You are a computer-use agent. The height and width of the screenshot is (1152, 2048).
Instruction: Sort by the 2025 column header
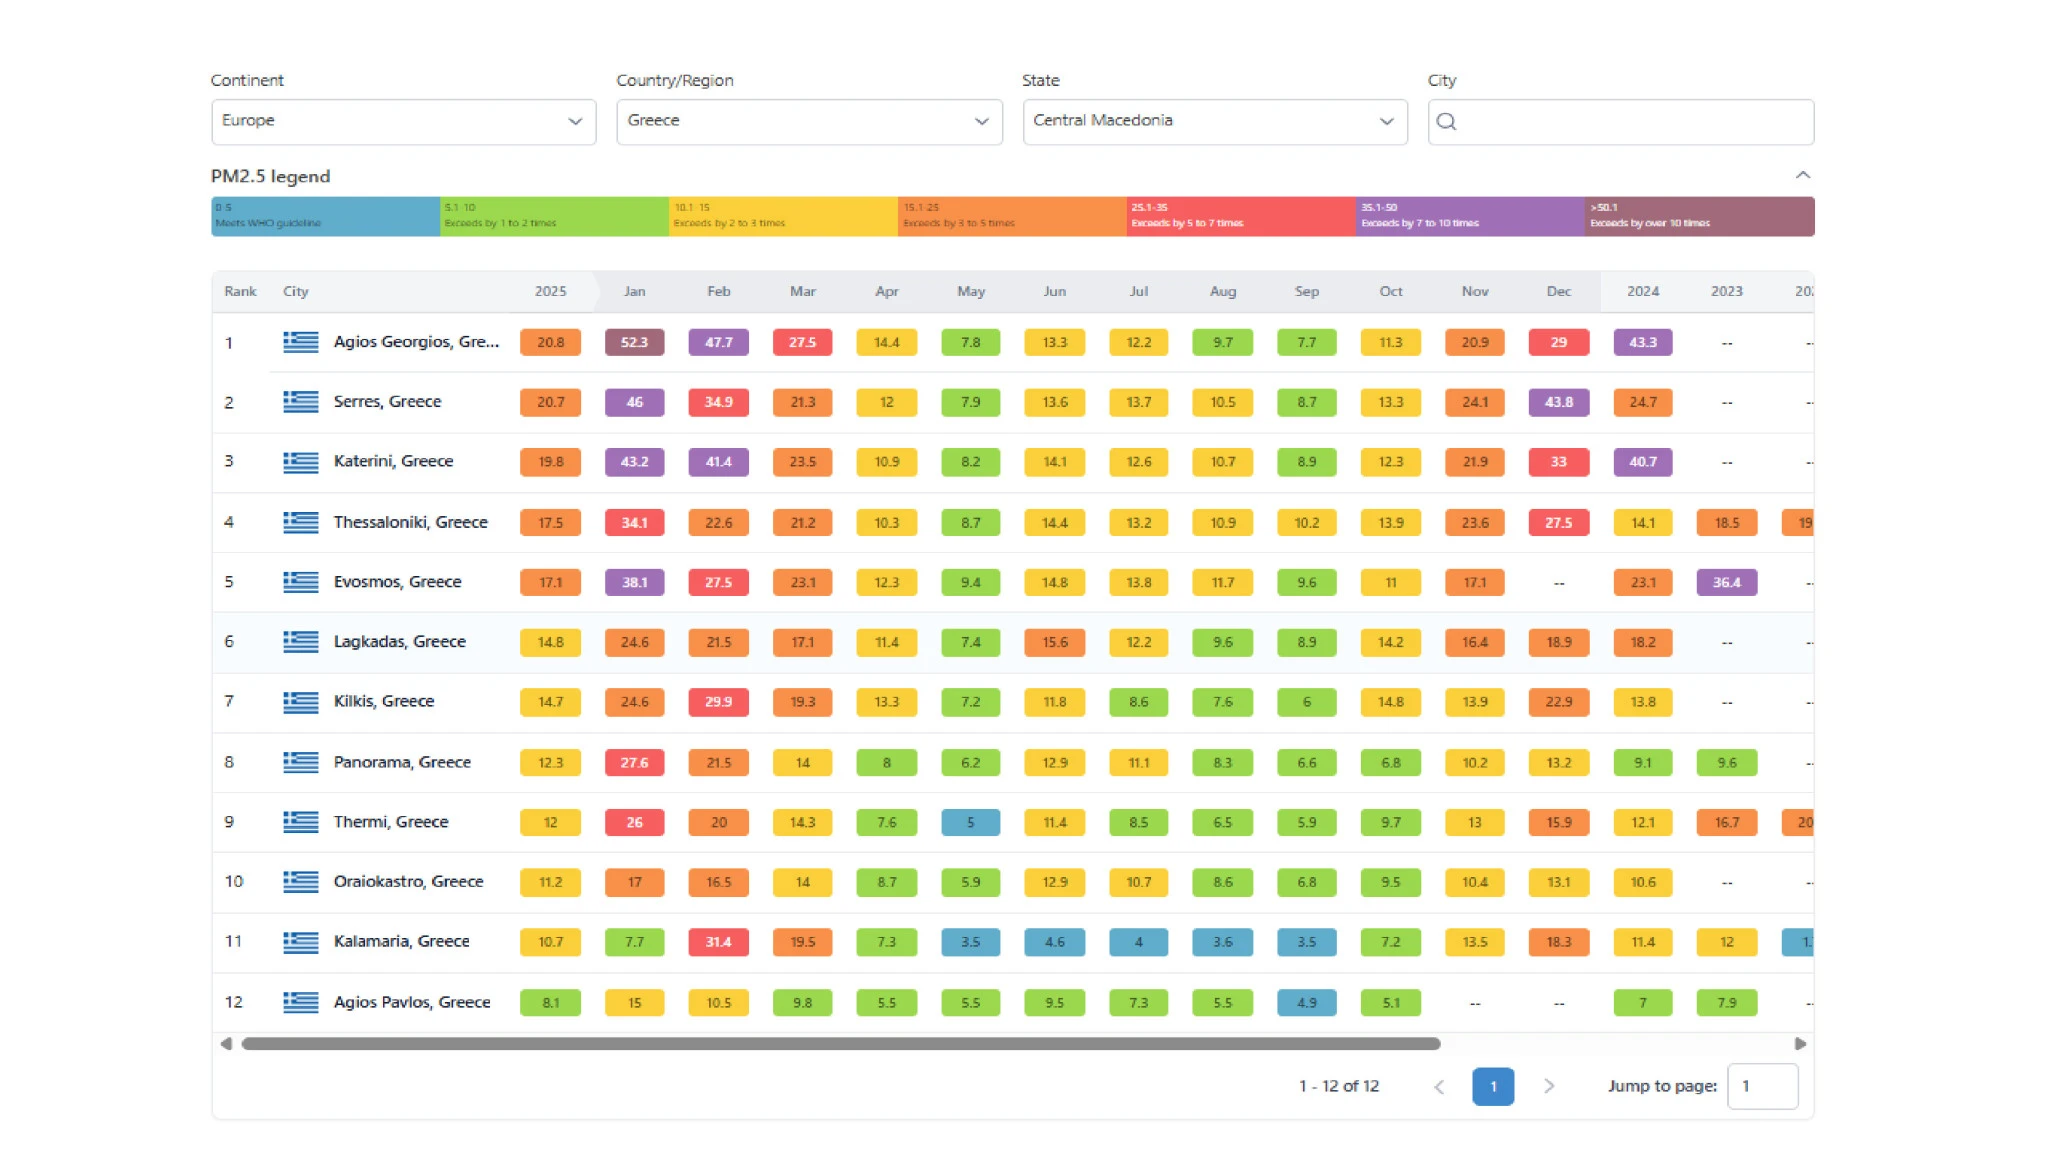(550, 291)
